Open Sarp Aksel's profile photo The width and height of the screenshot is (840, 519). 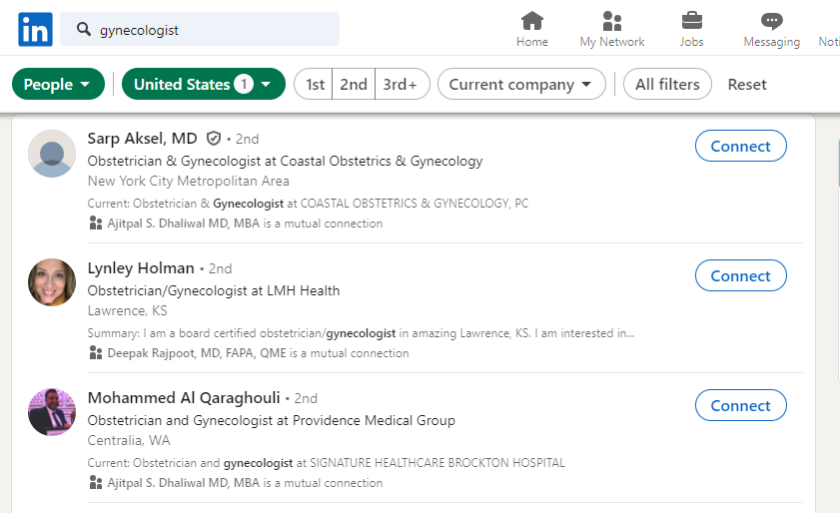52,153
